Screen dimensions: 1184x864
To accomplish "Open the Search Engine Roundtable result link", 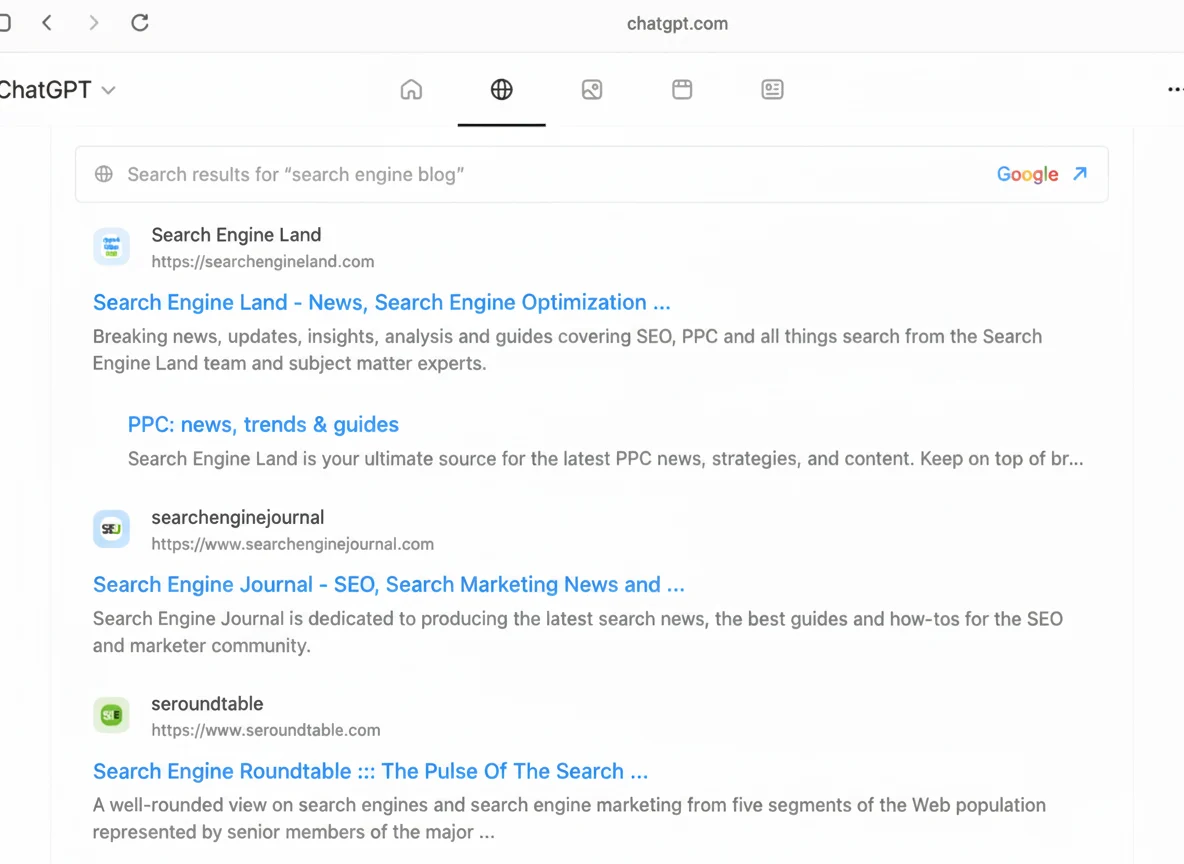I will pos(370,771).
